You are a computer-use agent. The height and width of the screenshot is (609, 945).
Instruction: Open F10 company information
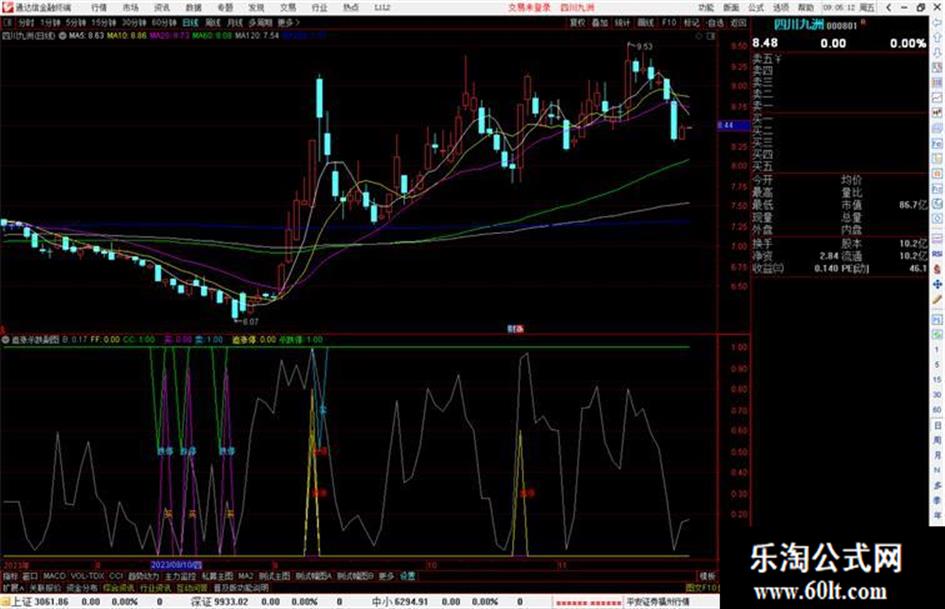[x=669, y=22]
